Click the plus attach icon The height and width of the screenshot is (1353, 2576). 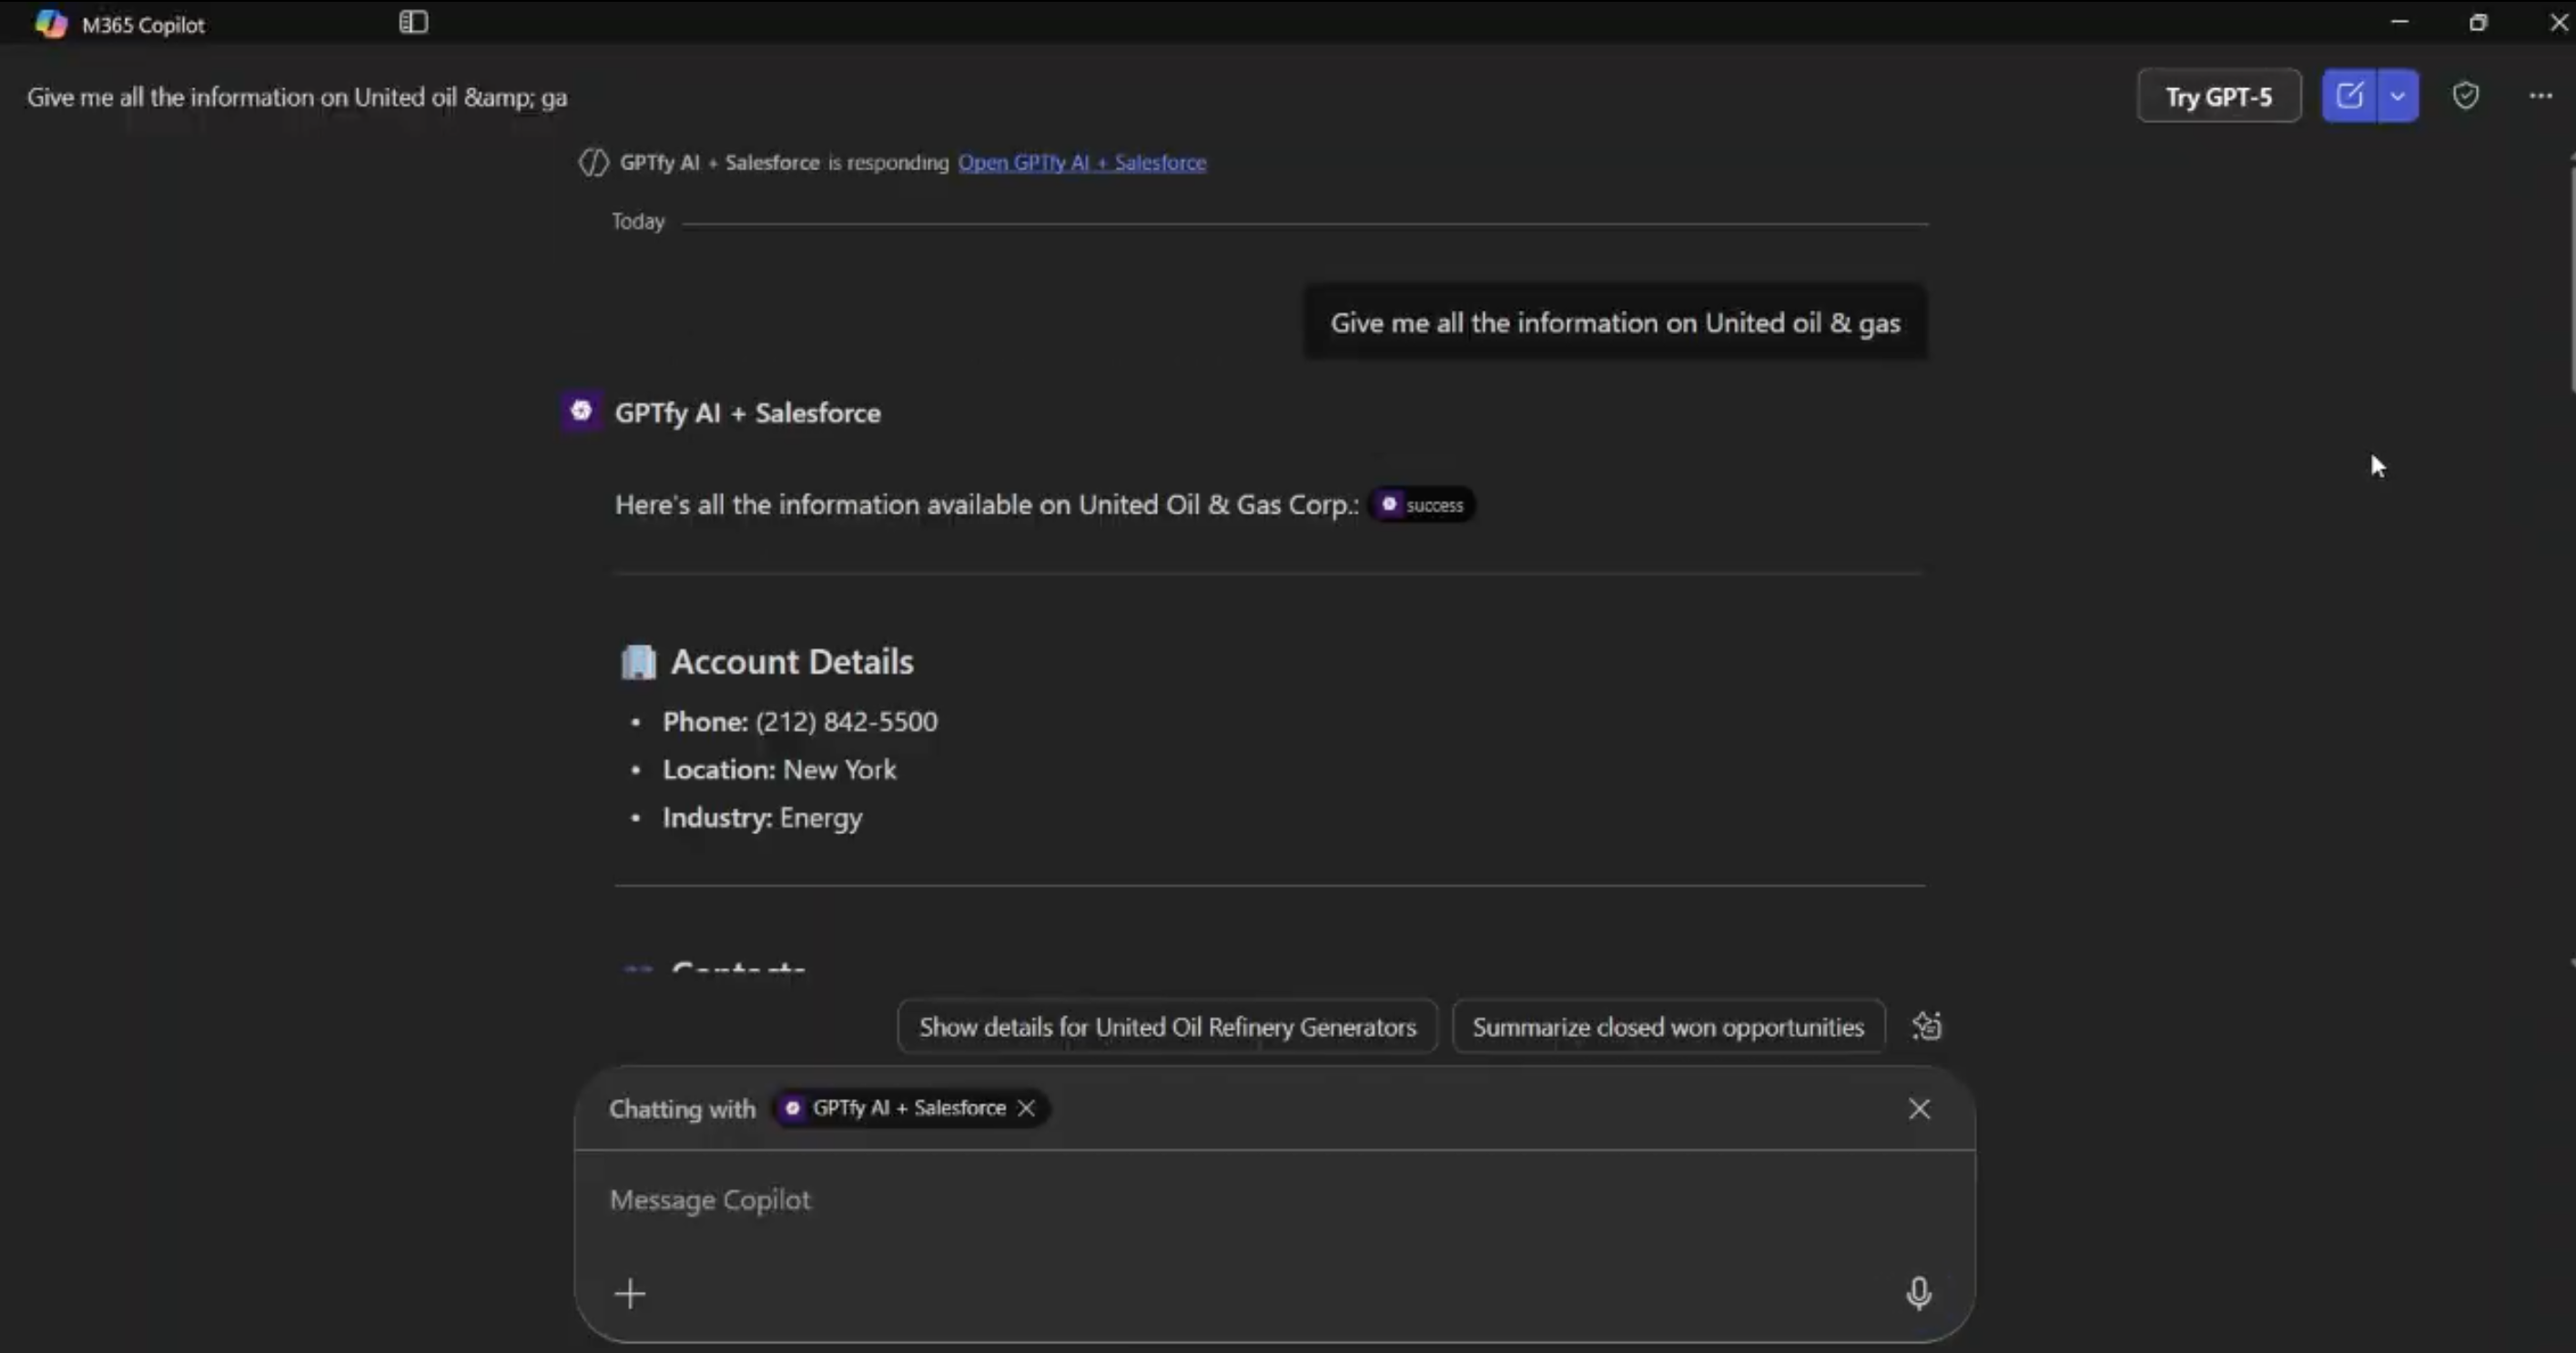pyautogui.click(x=630, y=1293)
